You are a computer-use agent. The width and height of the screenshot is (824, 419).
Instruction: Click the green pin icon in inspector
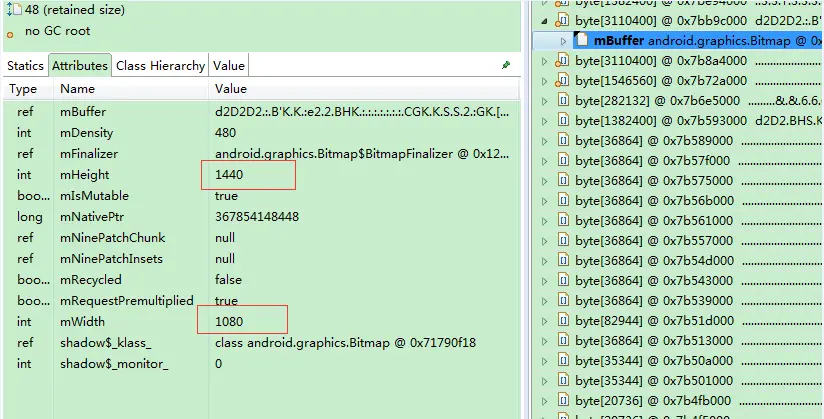(x=506, y=65)
